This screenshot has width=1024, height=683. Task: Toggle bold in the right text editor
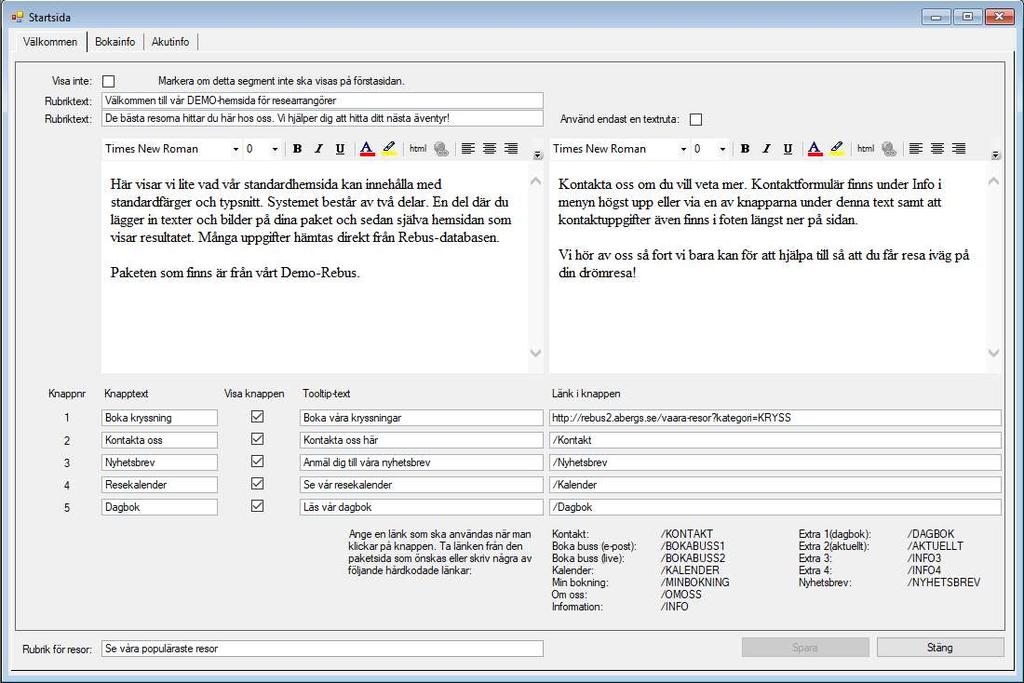(x=745, y=149)
